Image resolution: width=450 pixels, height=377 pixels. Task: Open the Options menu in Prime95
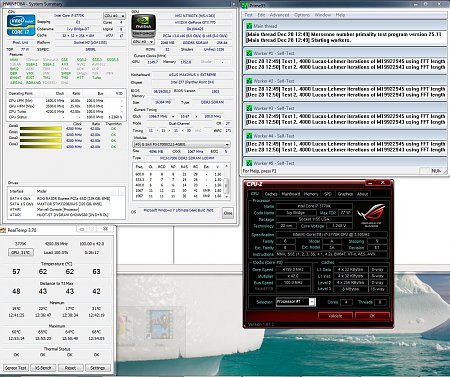302,15
